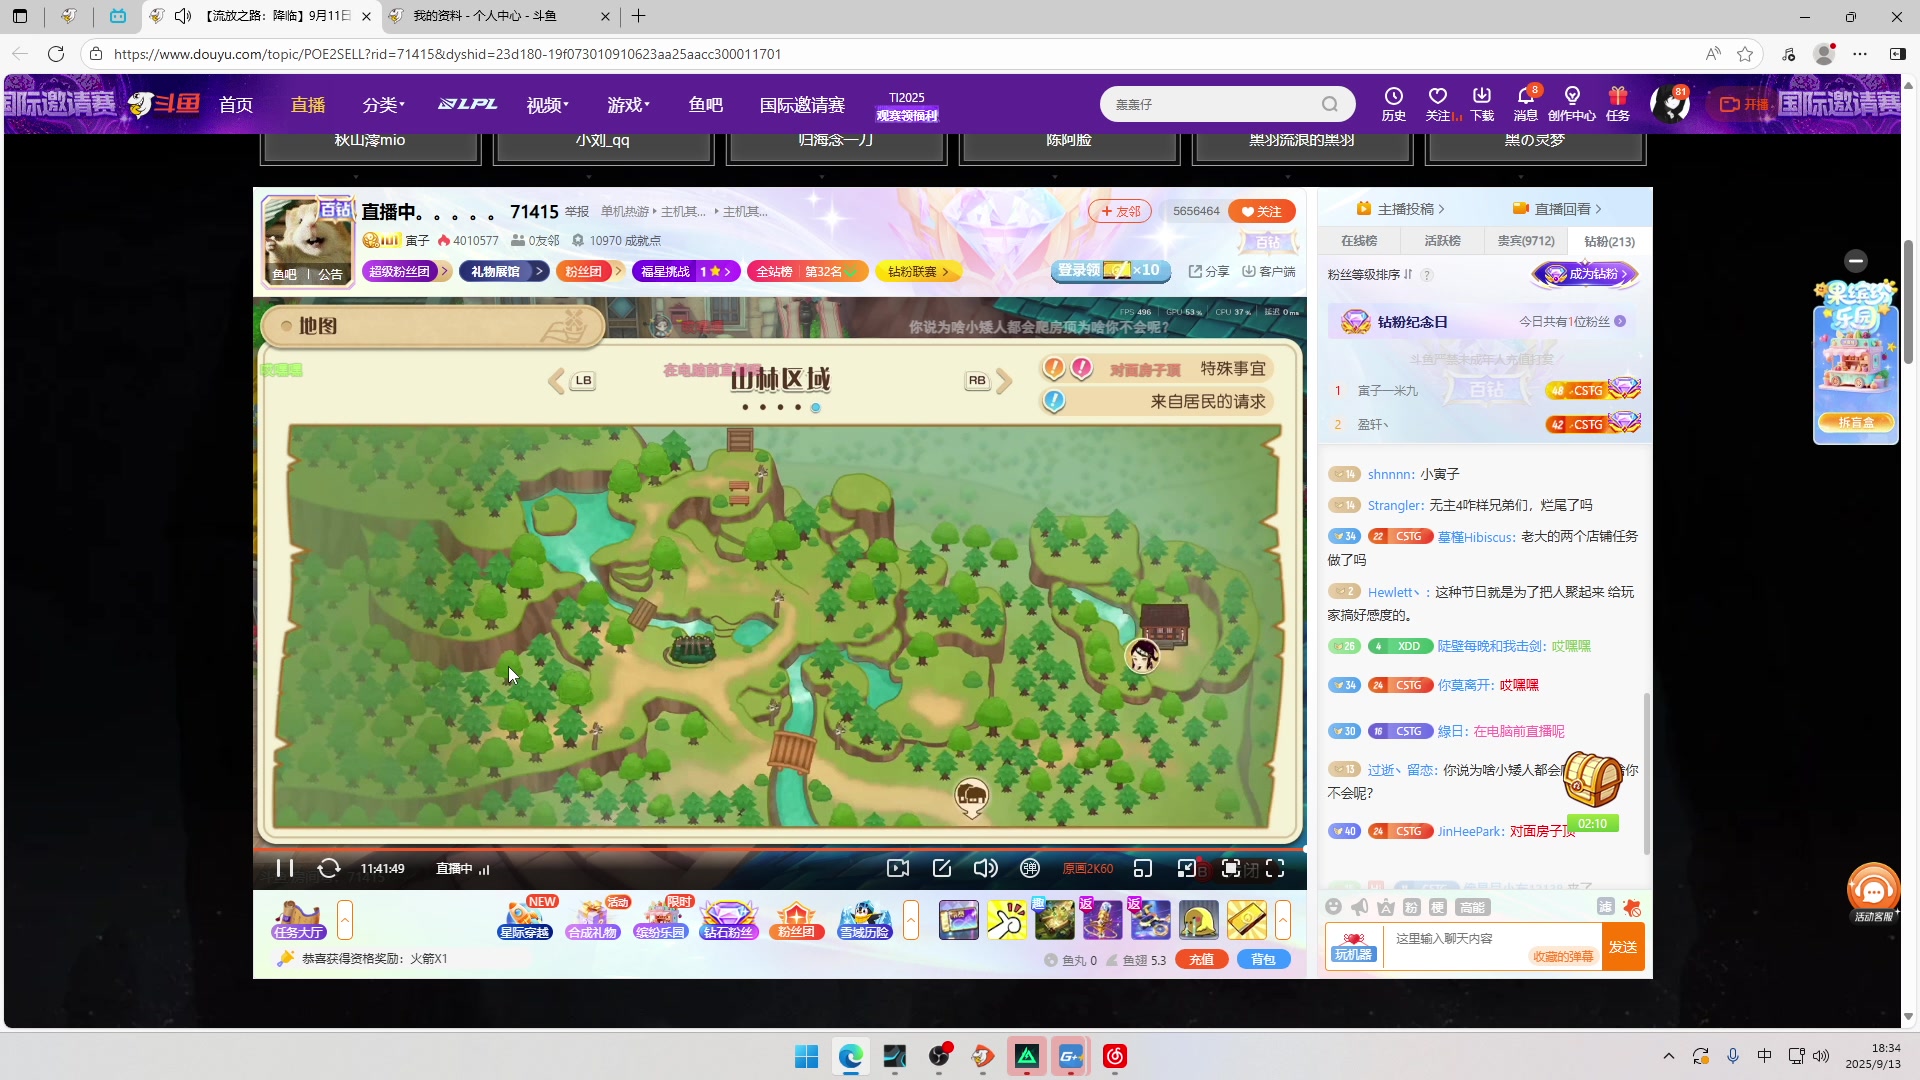This screenshot has width=1920, height=1080.
Task: Expand the 钻粉联赛 pill
Action: tap(919, 271)
